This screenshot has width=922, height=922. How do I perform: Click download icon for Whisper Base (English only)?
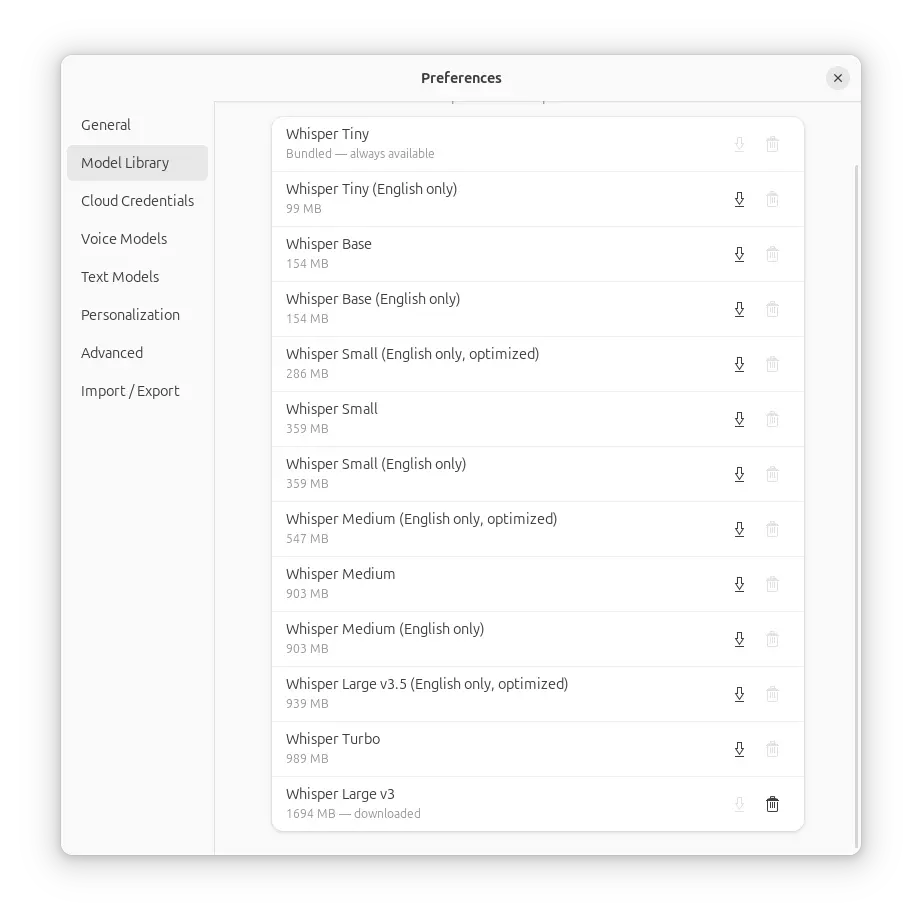click(739, 309)
